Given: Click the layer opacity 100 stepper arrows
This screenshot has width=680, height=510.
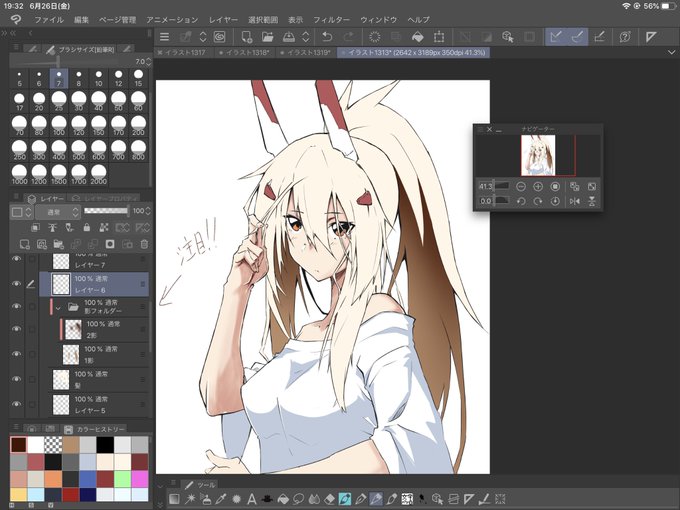Looking at the screenshot, I should 148,211.
